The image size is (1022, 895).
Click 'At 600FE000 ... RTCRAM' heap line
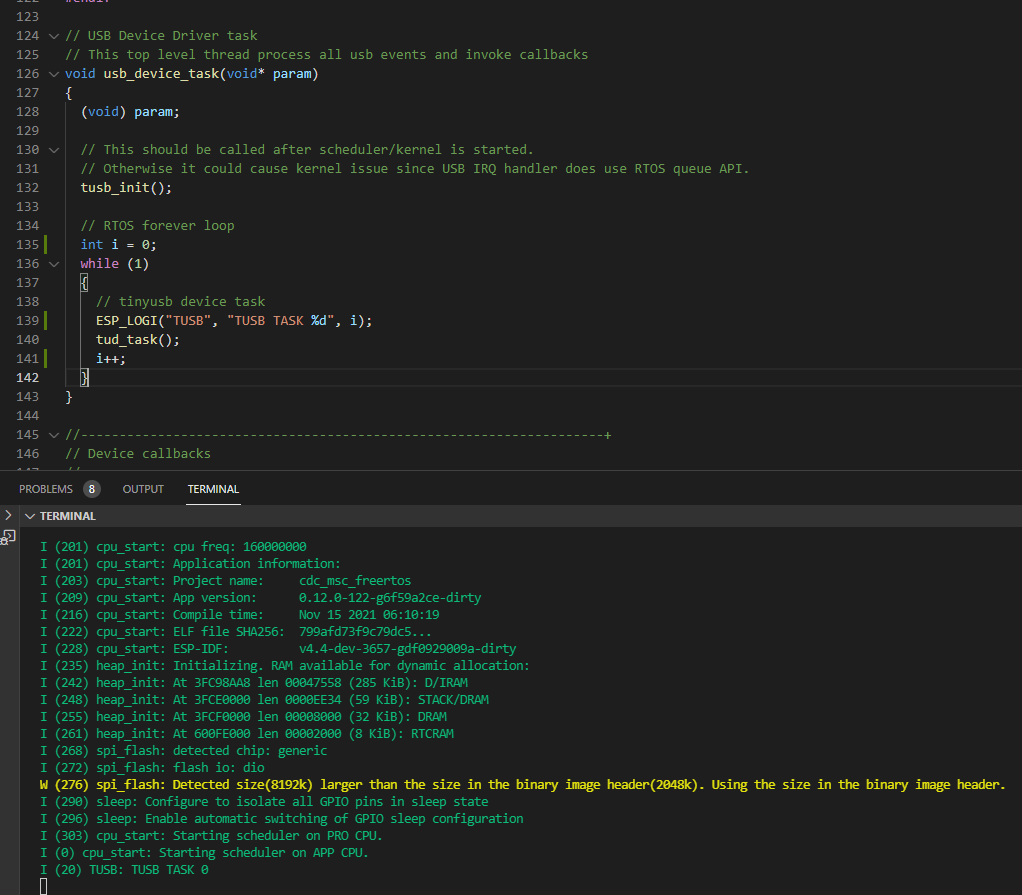(x=246, y=734)
